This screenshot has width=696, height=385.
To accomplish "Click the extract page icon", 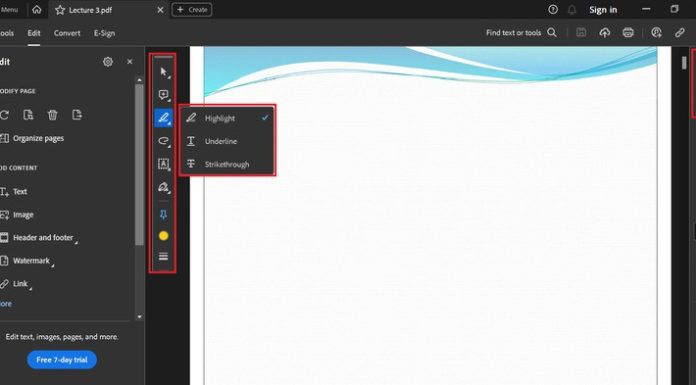I will (28, 115).
